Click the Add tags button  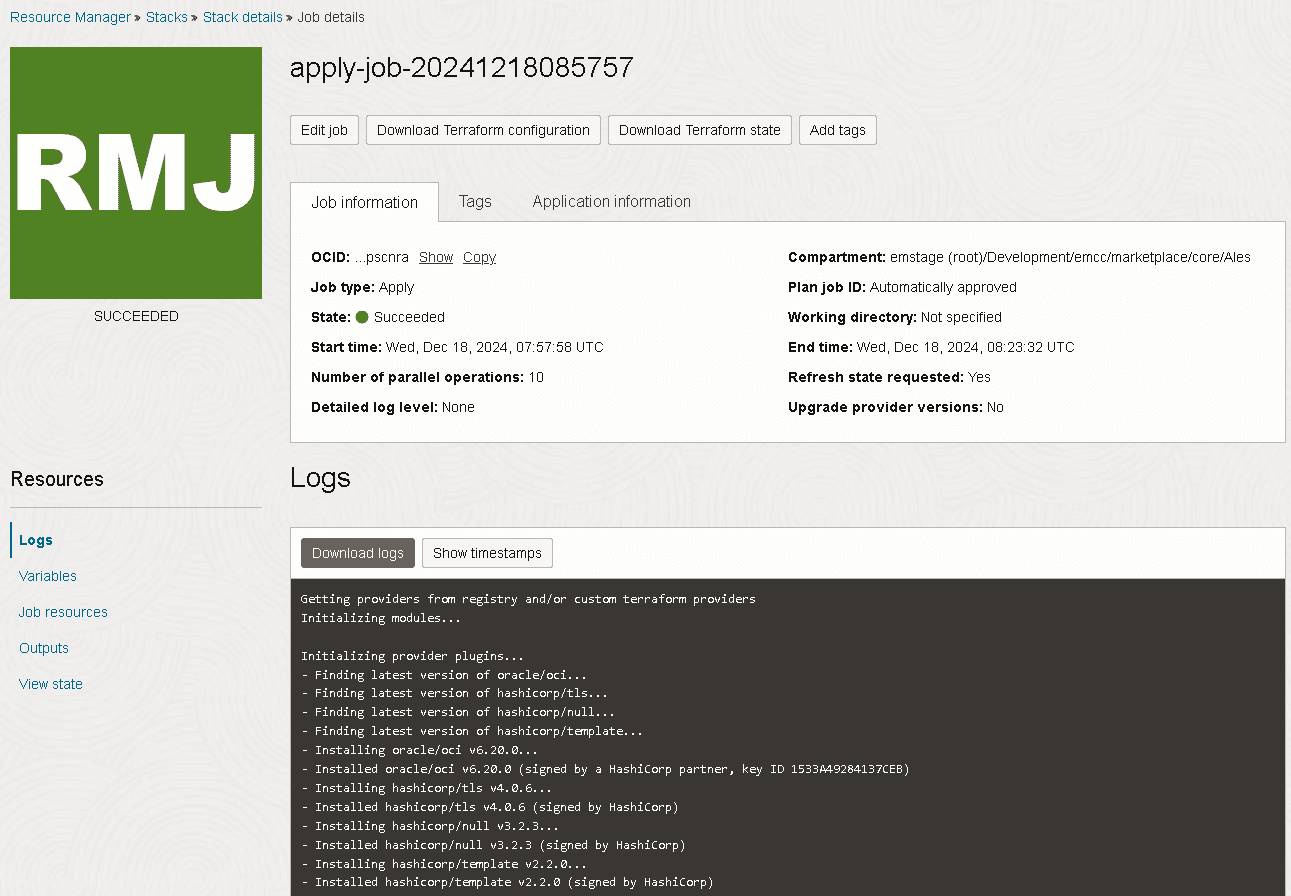coord(838,130)
